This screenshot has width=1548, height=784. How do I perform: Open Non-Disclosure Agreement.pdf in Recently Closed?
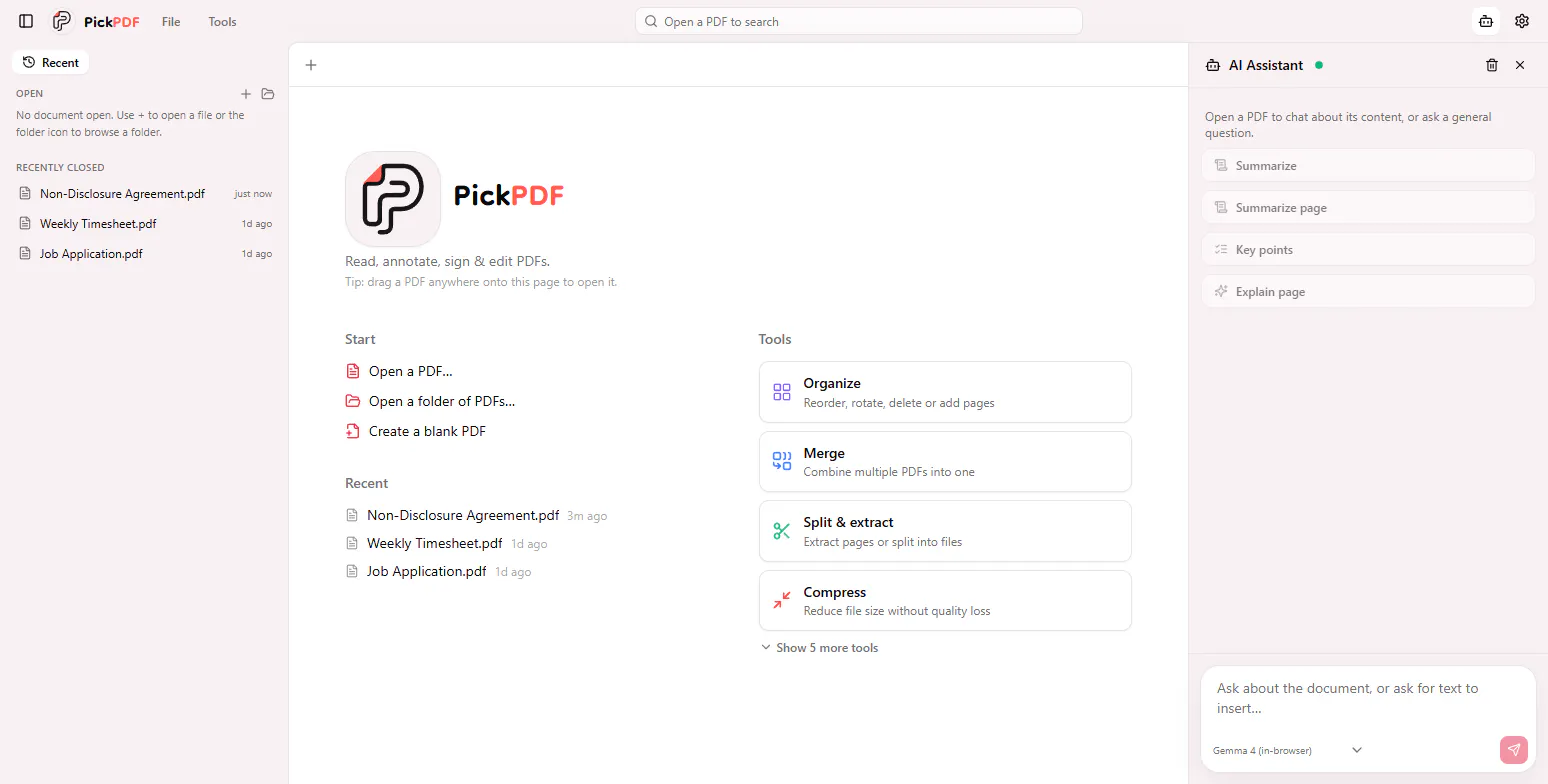145,194
